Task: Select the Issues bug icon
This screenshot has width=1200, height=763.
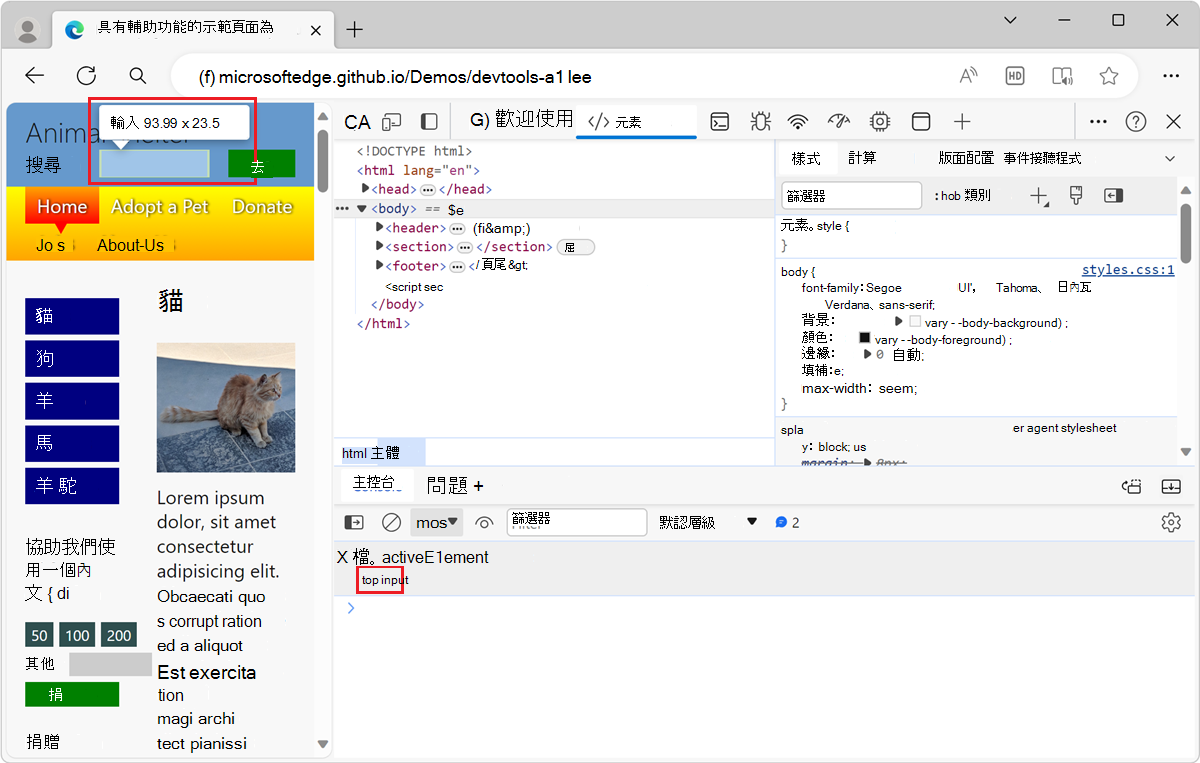Action: (760, 121)
